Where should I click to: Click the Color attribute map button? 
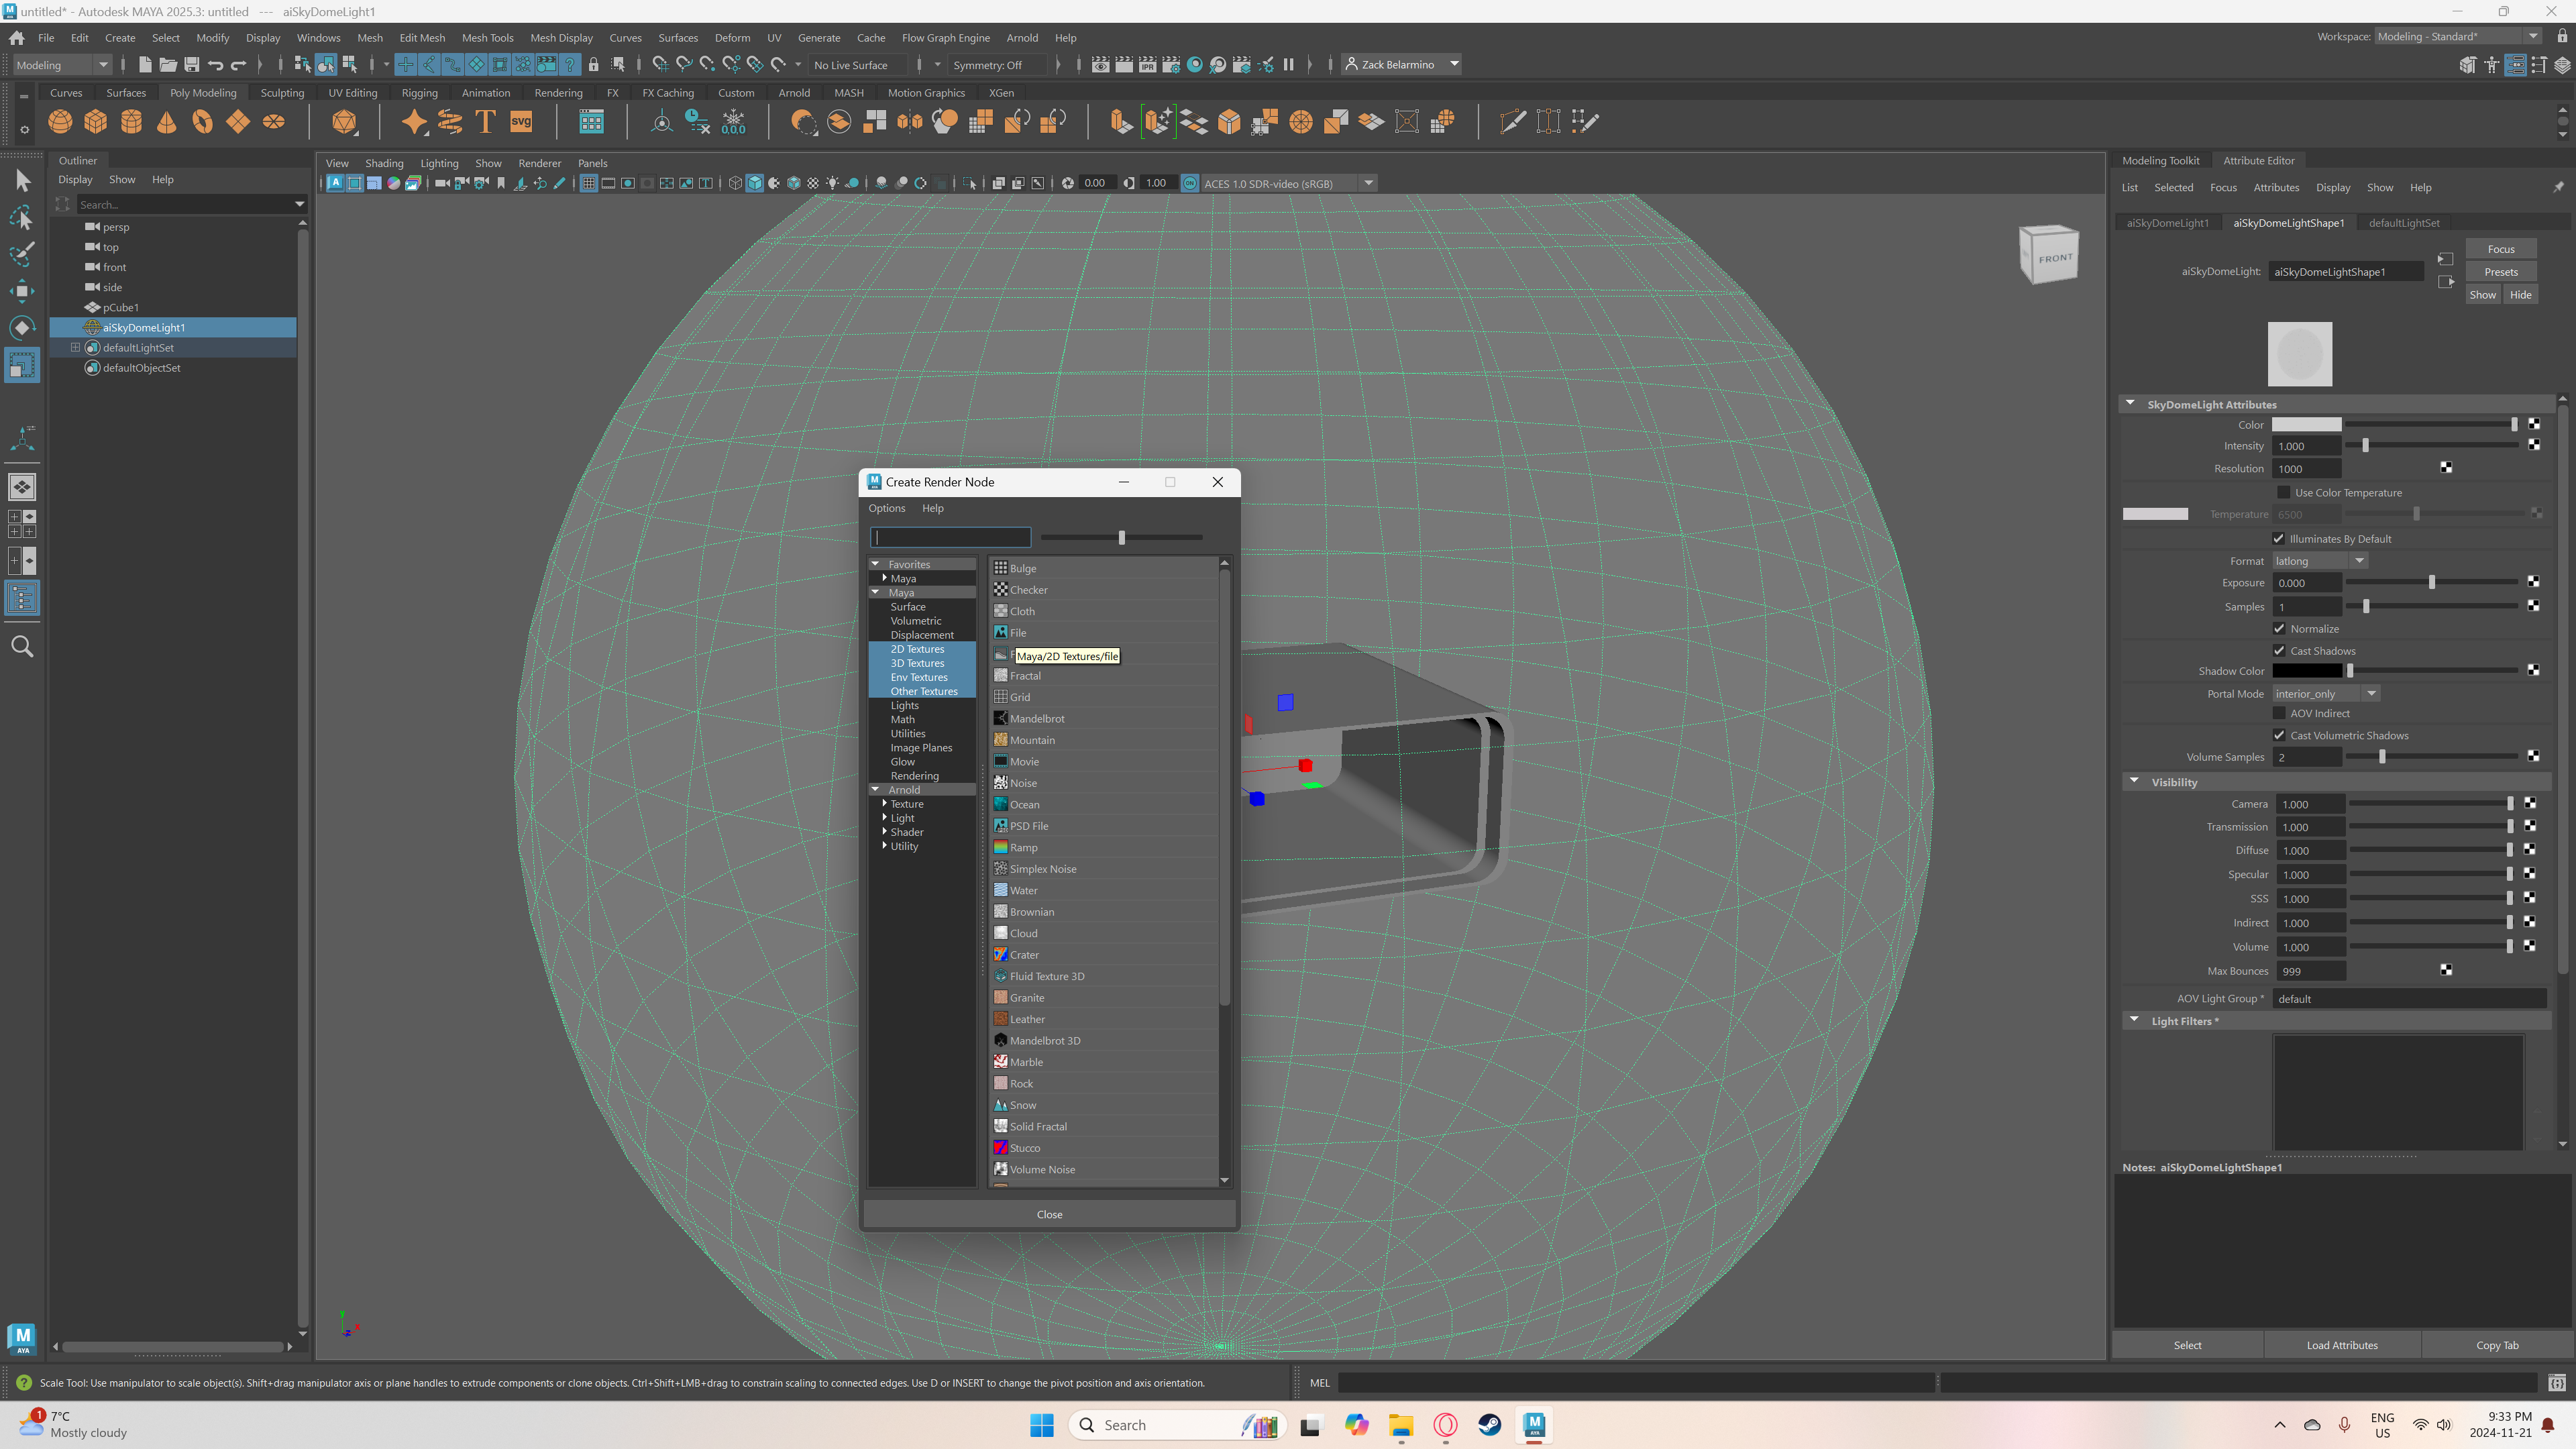[x=2534, y=424]
